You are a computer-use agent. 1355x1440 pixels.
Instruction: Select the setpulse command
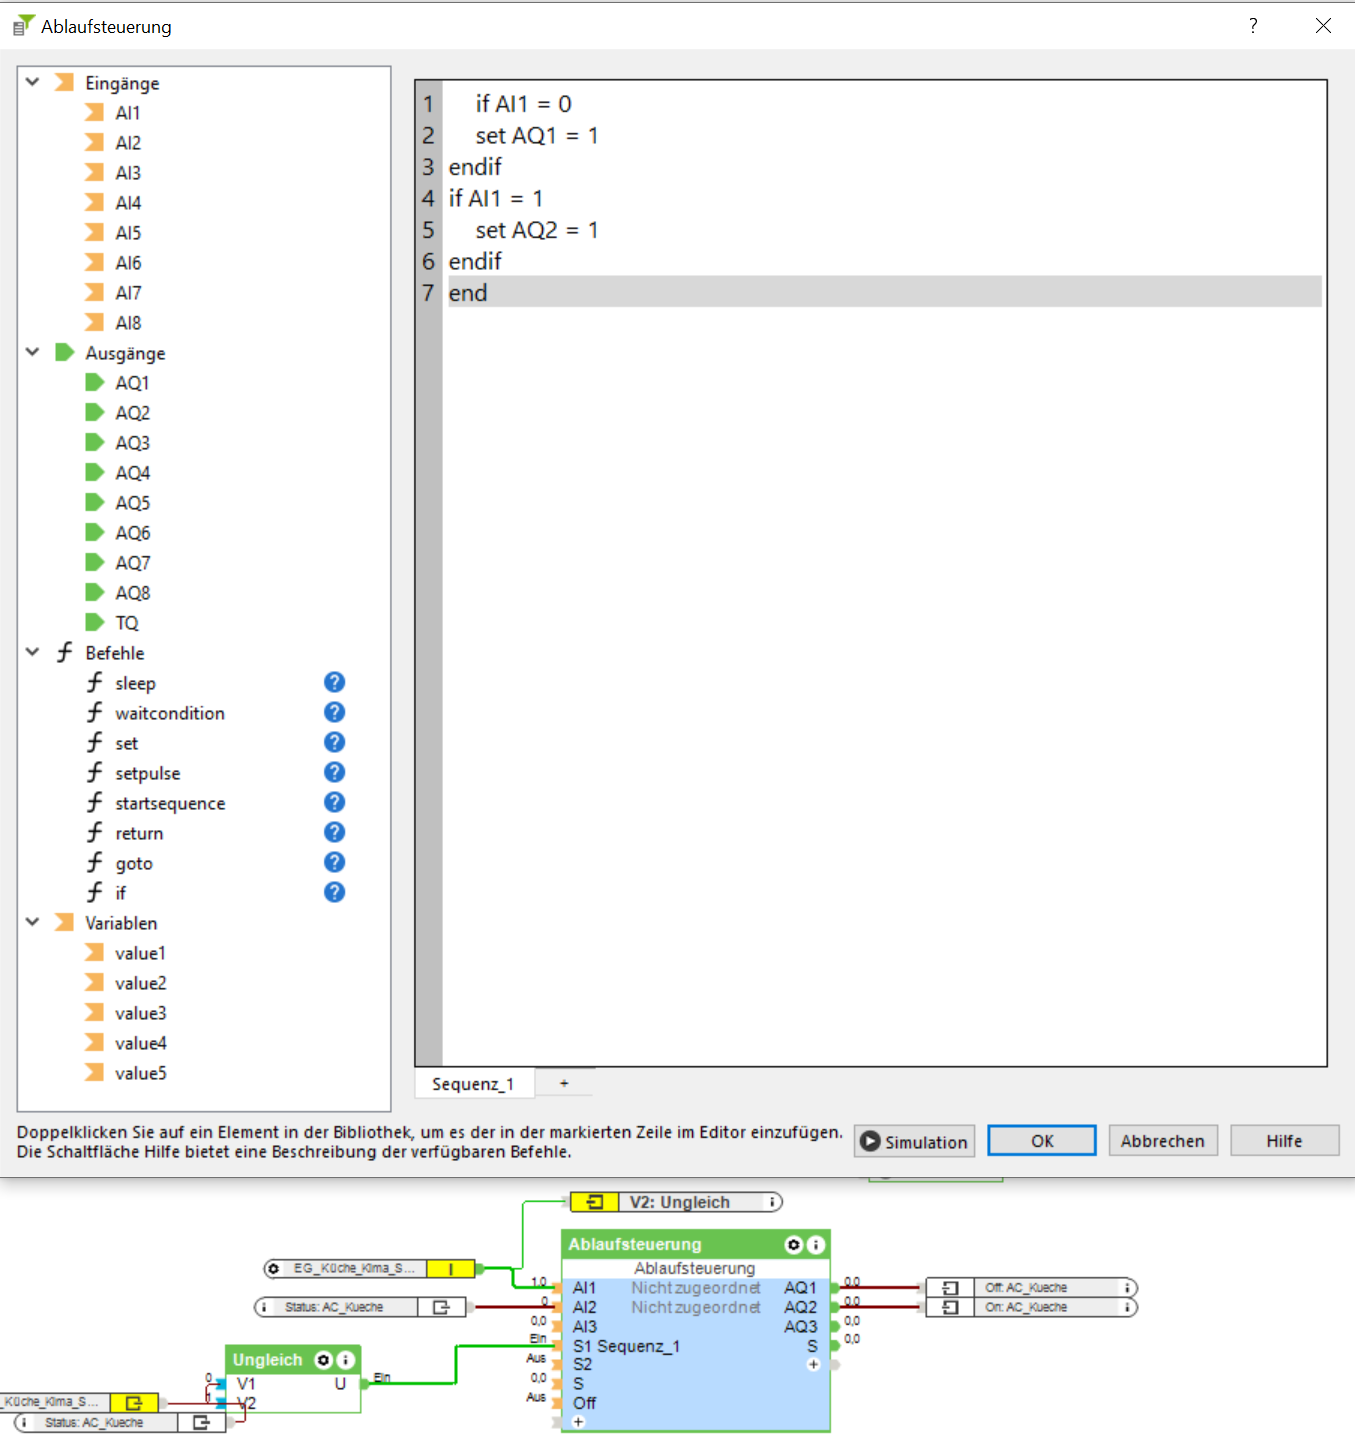coord(148,773)
